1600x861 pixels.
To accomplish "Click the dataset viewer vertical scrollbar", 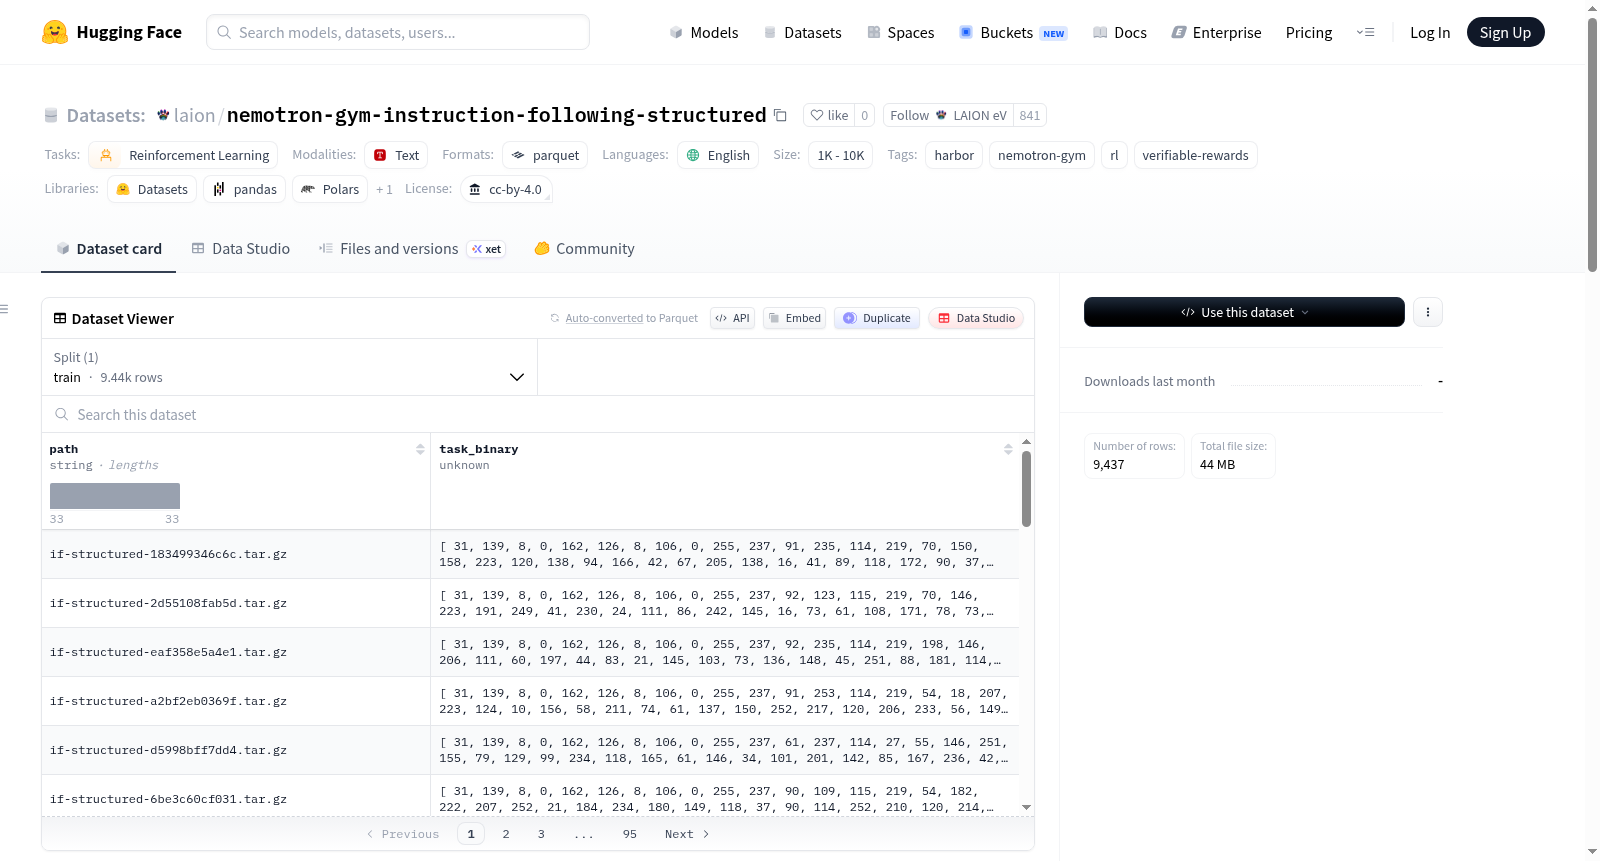I will (x=1026, y=488).
